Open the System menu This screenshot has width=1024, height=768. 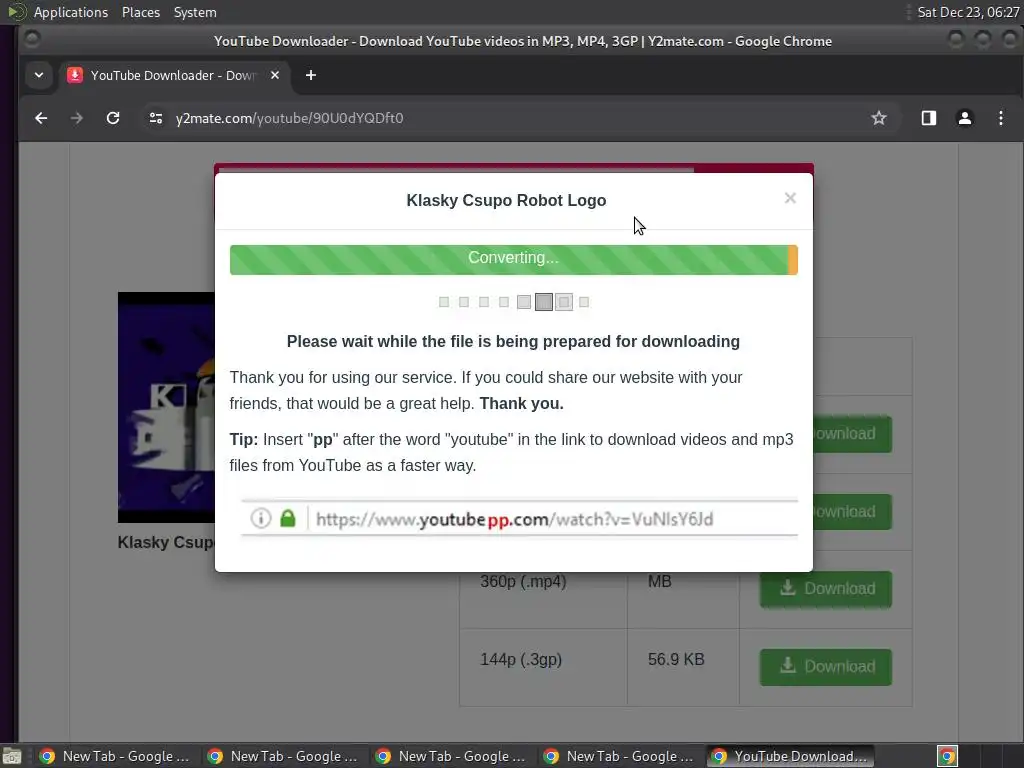coord(195,12)
